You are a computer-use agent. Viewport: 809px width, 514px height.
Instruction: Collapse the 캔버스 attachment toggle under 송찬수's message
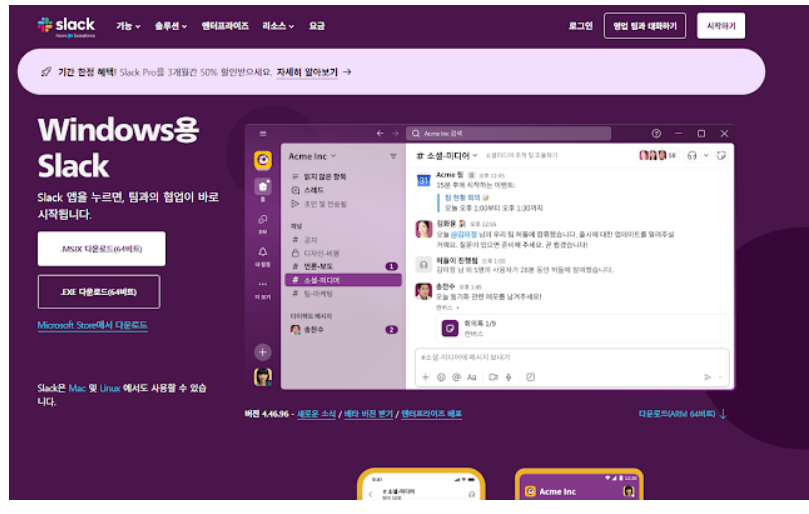(x=448, y=308)
